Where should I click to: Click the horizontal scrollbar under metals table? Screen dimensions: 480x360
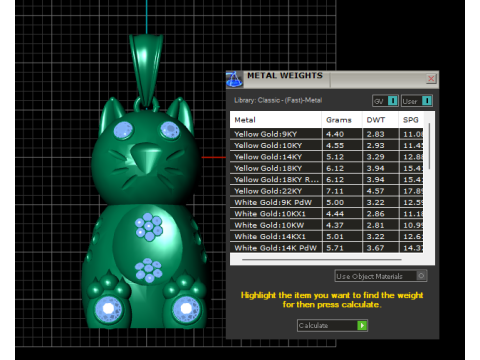322,259
